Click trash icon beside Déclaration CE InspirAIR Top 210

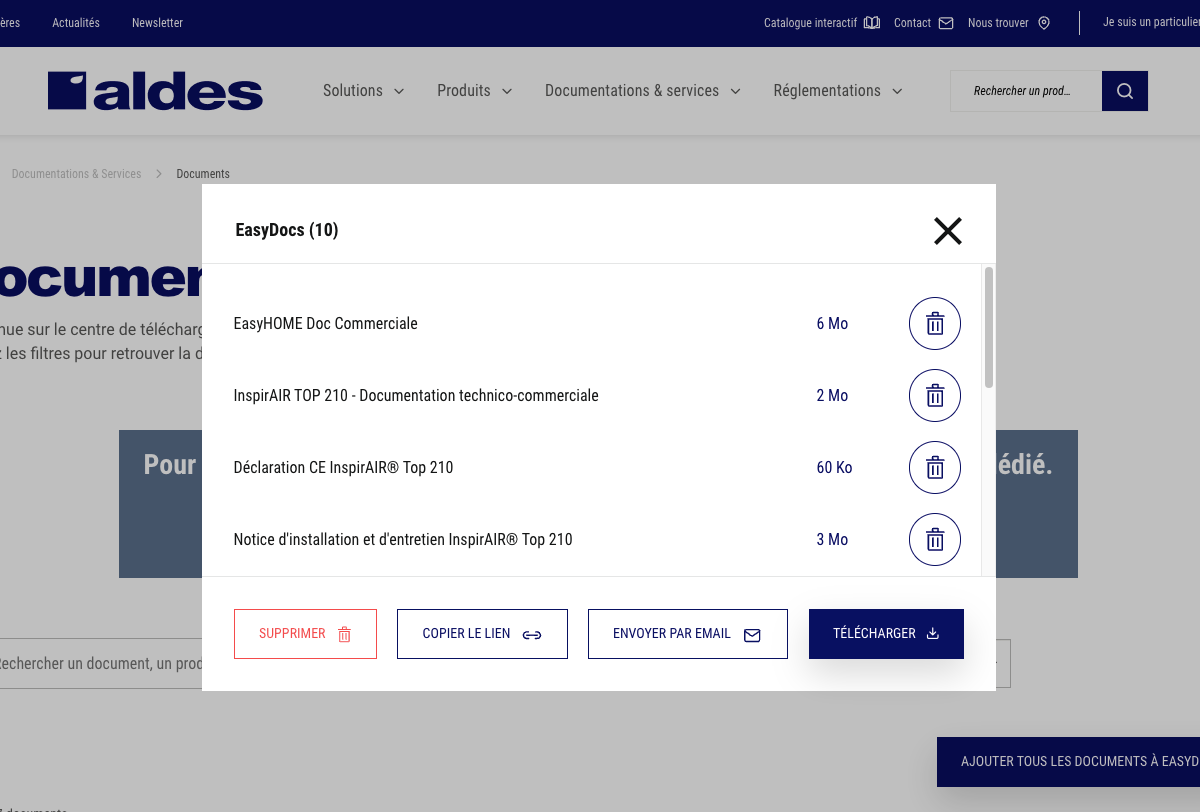point(934,467)
